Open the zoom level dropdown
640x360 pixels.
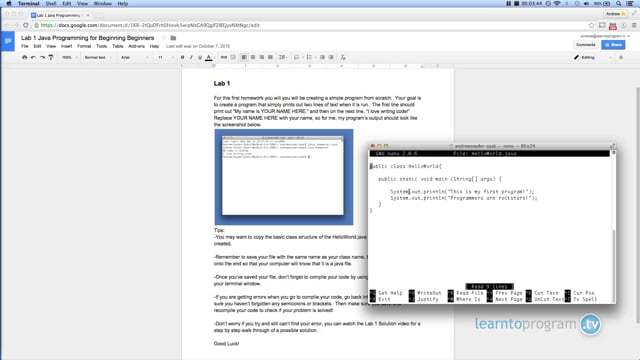[x=69, y=58]
